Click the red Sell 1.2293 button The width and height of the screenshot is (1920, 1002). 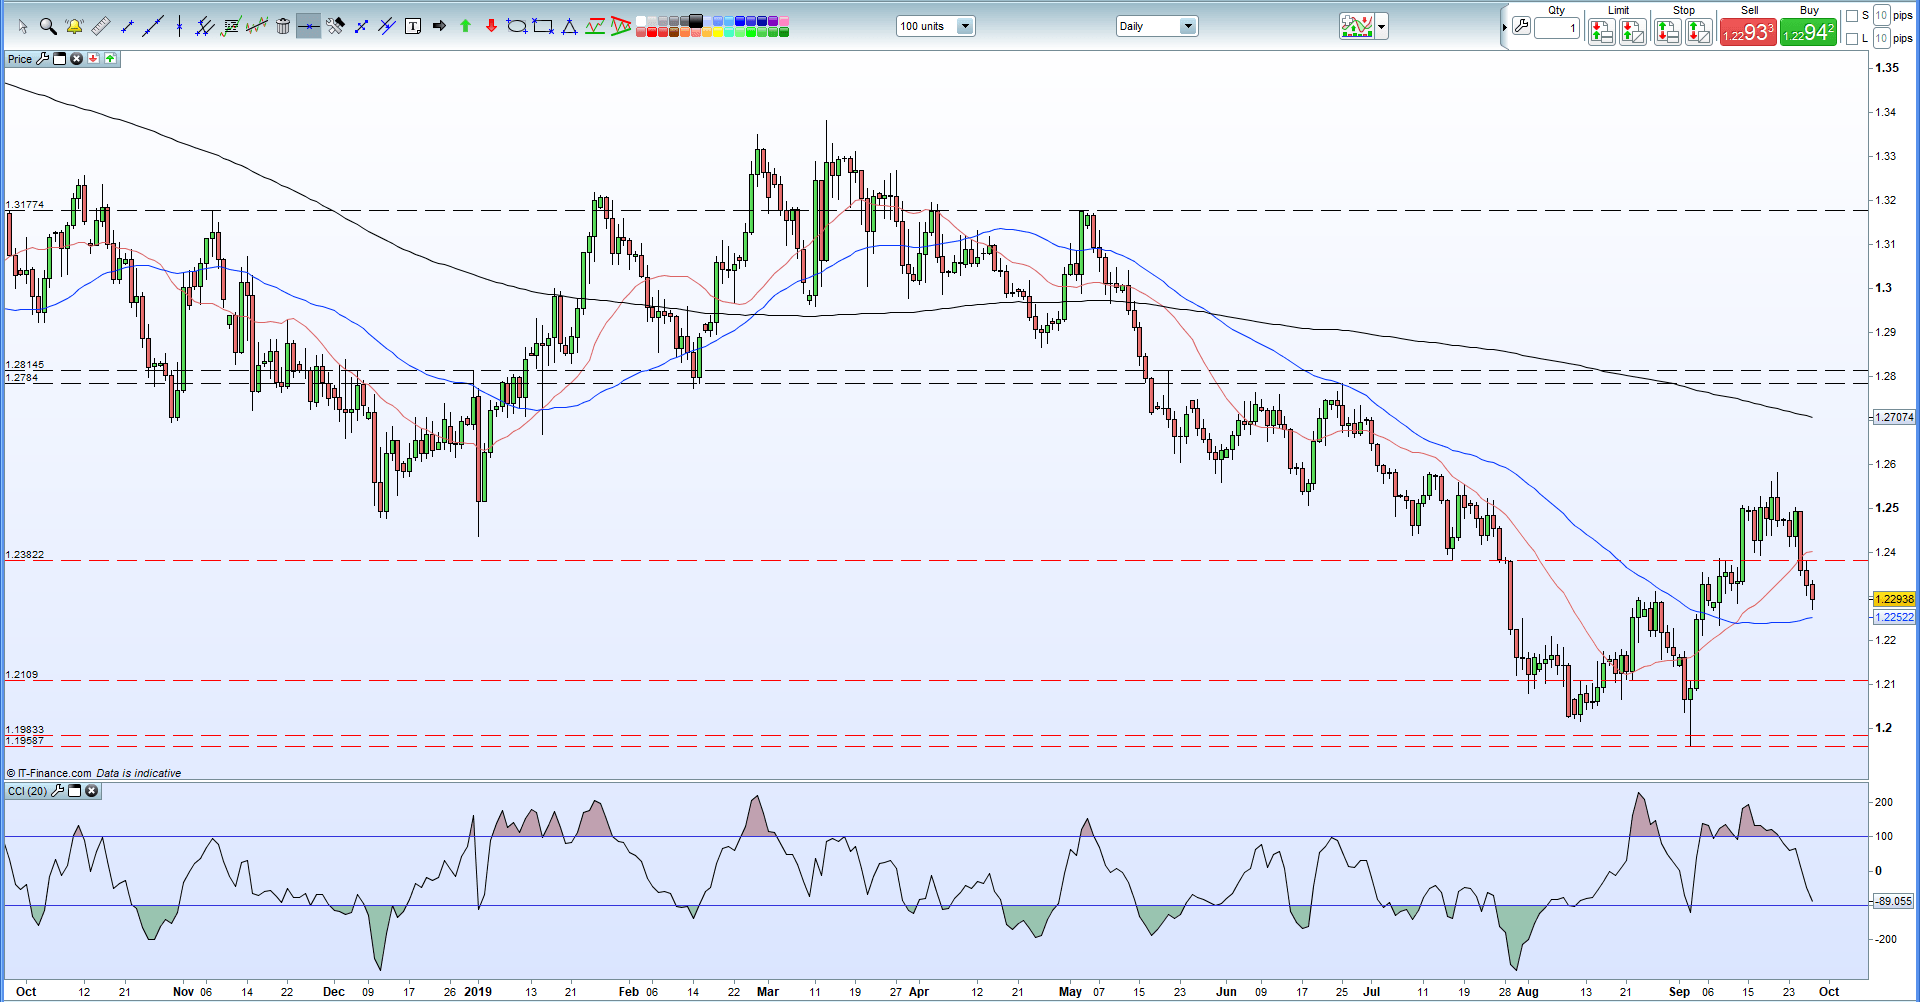[x=1748, y=32]
